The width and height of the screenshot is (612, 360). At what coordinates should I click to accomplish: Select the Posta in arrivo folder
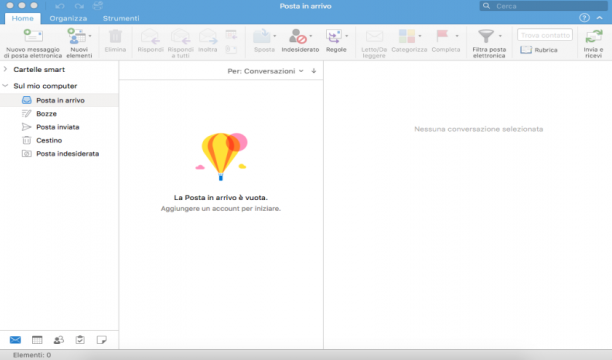[59, 100]
